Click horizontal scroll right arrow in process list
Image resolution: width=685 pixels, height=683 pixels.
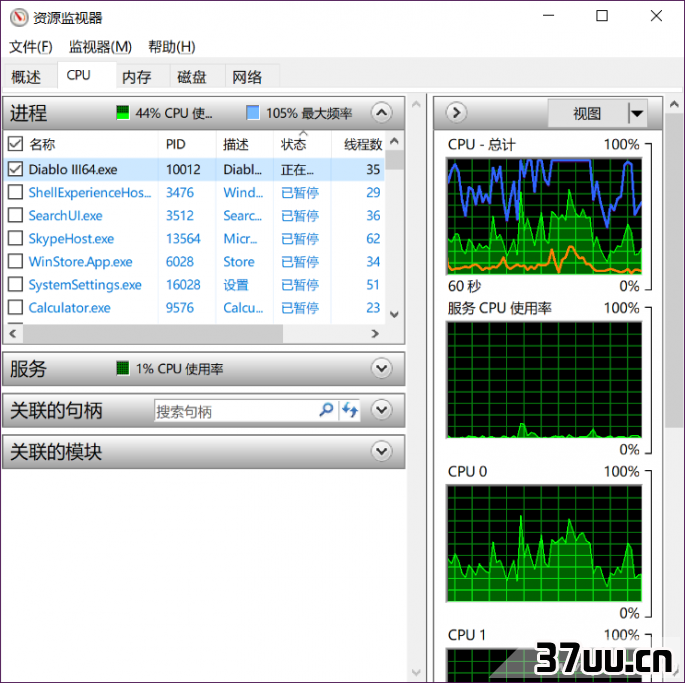pos(375,334)
